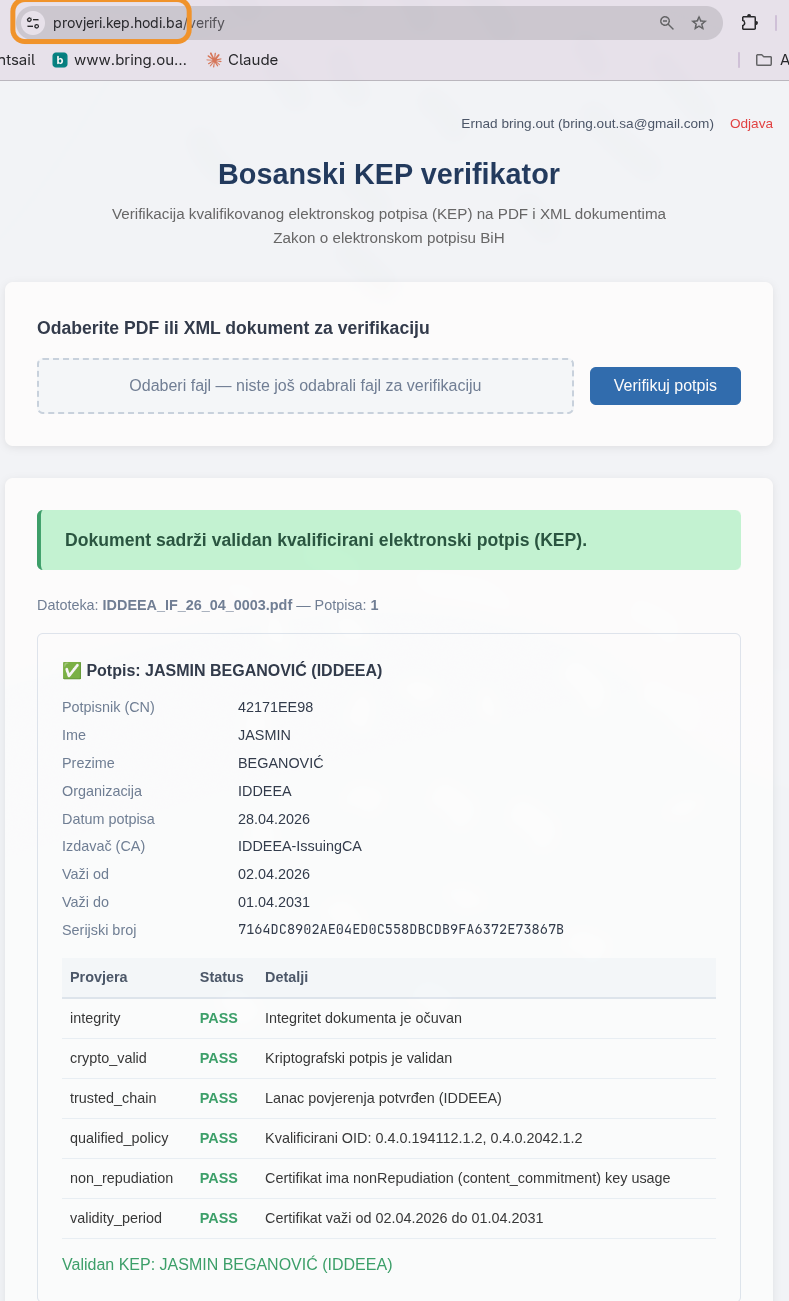789x1301 pixels.
Task: Click the Organizacija value IDDEEA
Action: coord(265,791)
